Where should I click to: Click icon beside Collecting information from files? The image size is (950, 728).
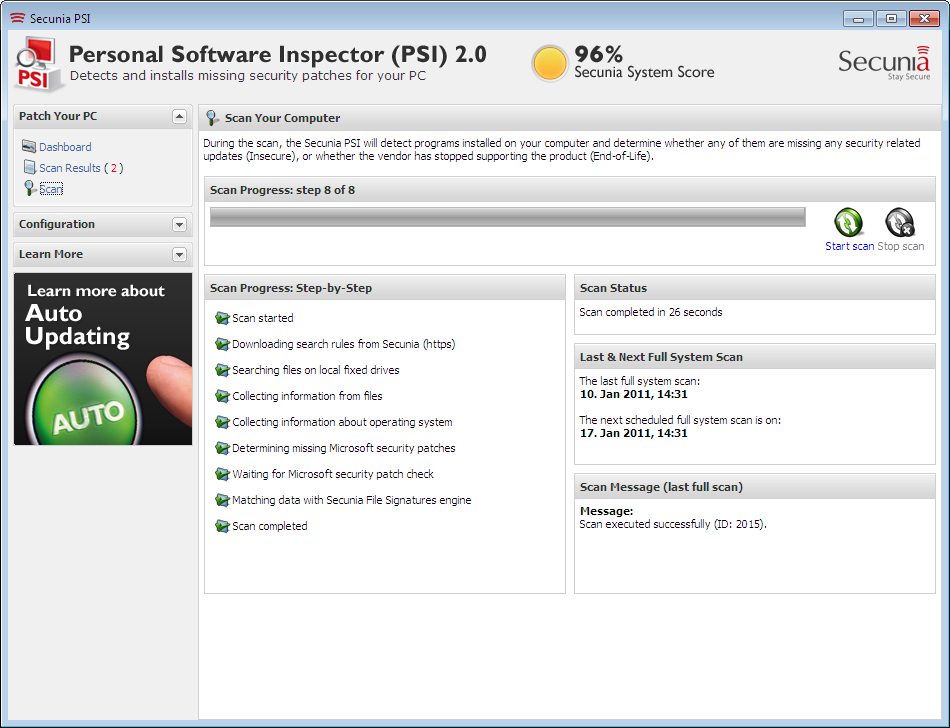(x=222, y=396)
